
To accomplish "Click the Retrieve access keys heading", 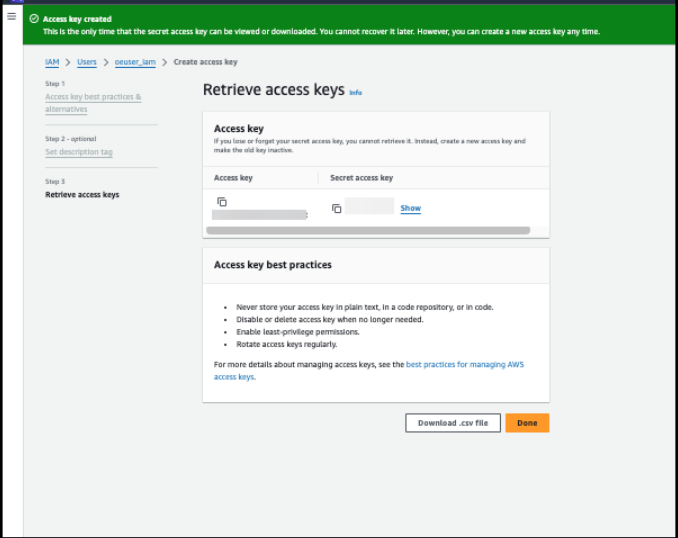I will pyautogui.click(x=273, y=90).
